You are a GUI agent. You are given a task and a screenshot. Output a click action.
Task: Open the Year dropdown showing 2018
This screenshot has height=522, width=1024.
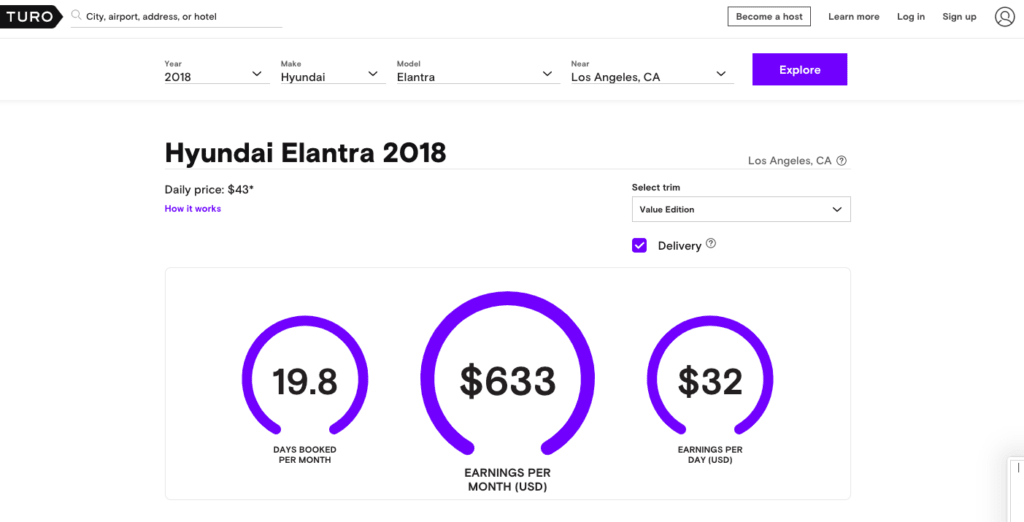217,73
